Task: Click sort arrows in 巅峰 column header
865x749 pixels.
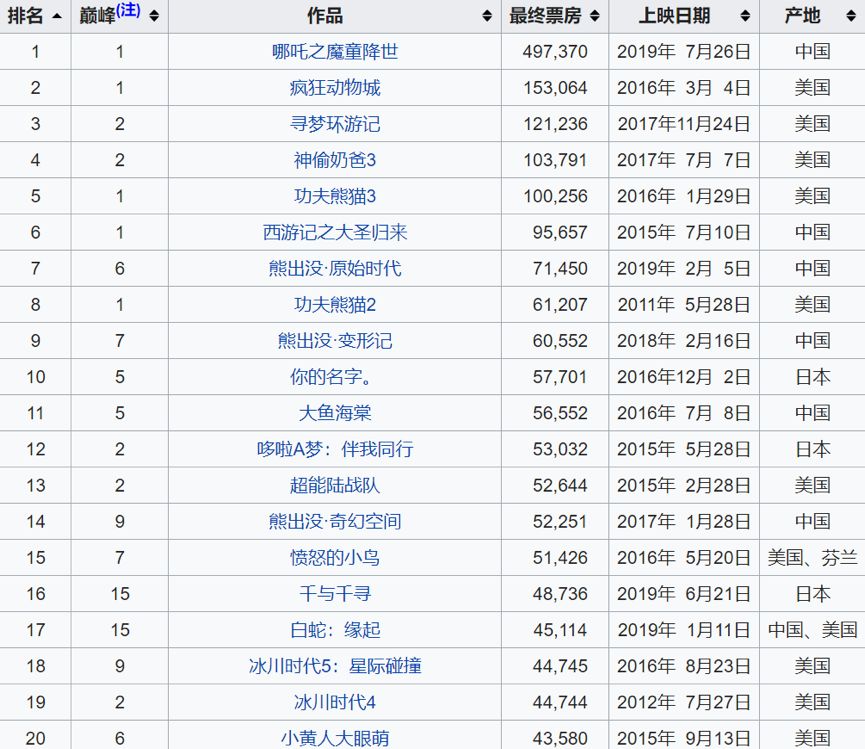Action: tap(153, 16)
